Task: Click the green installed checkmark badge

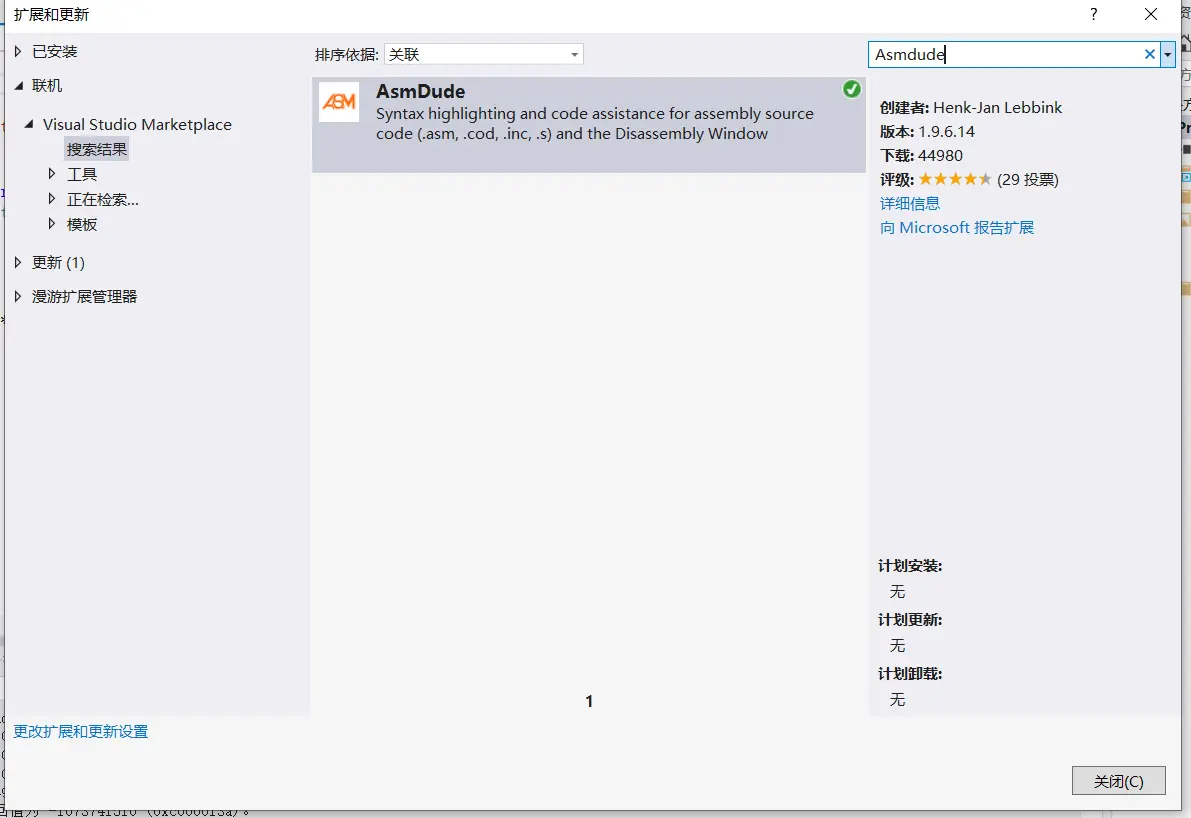Action: [851, 89]
